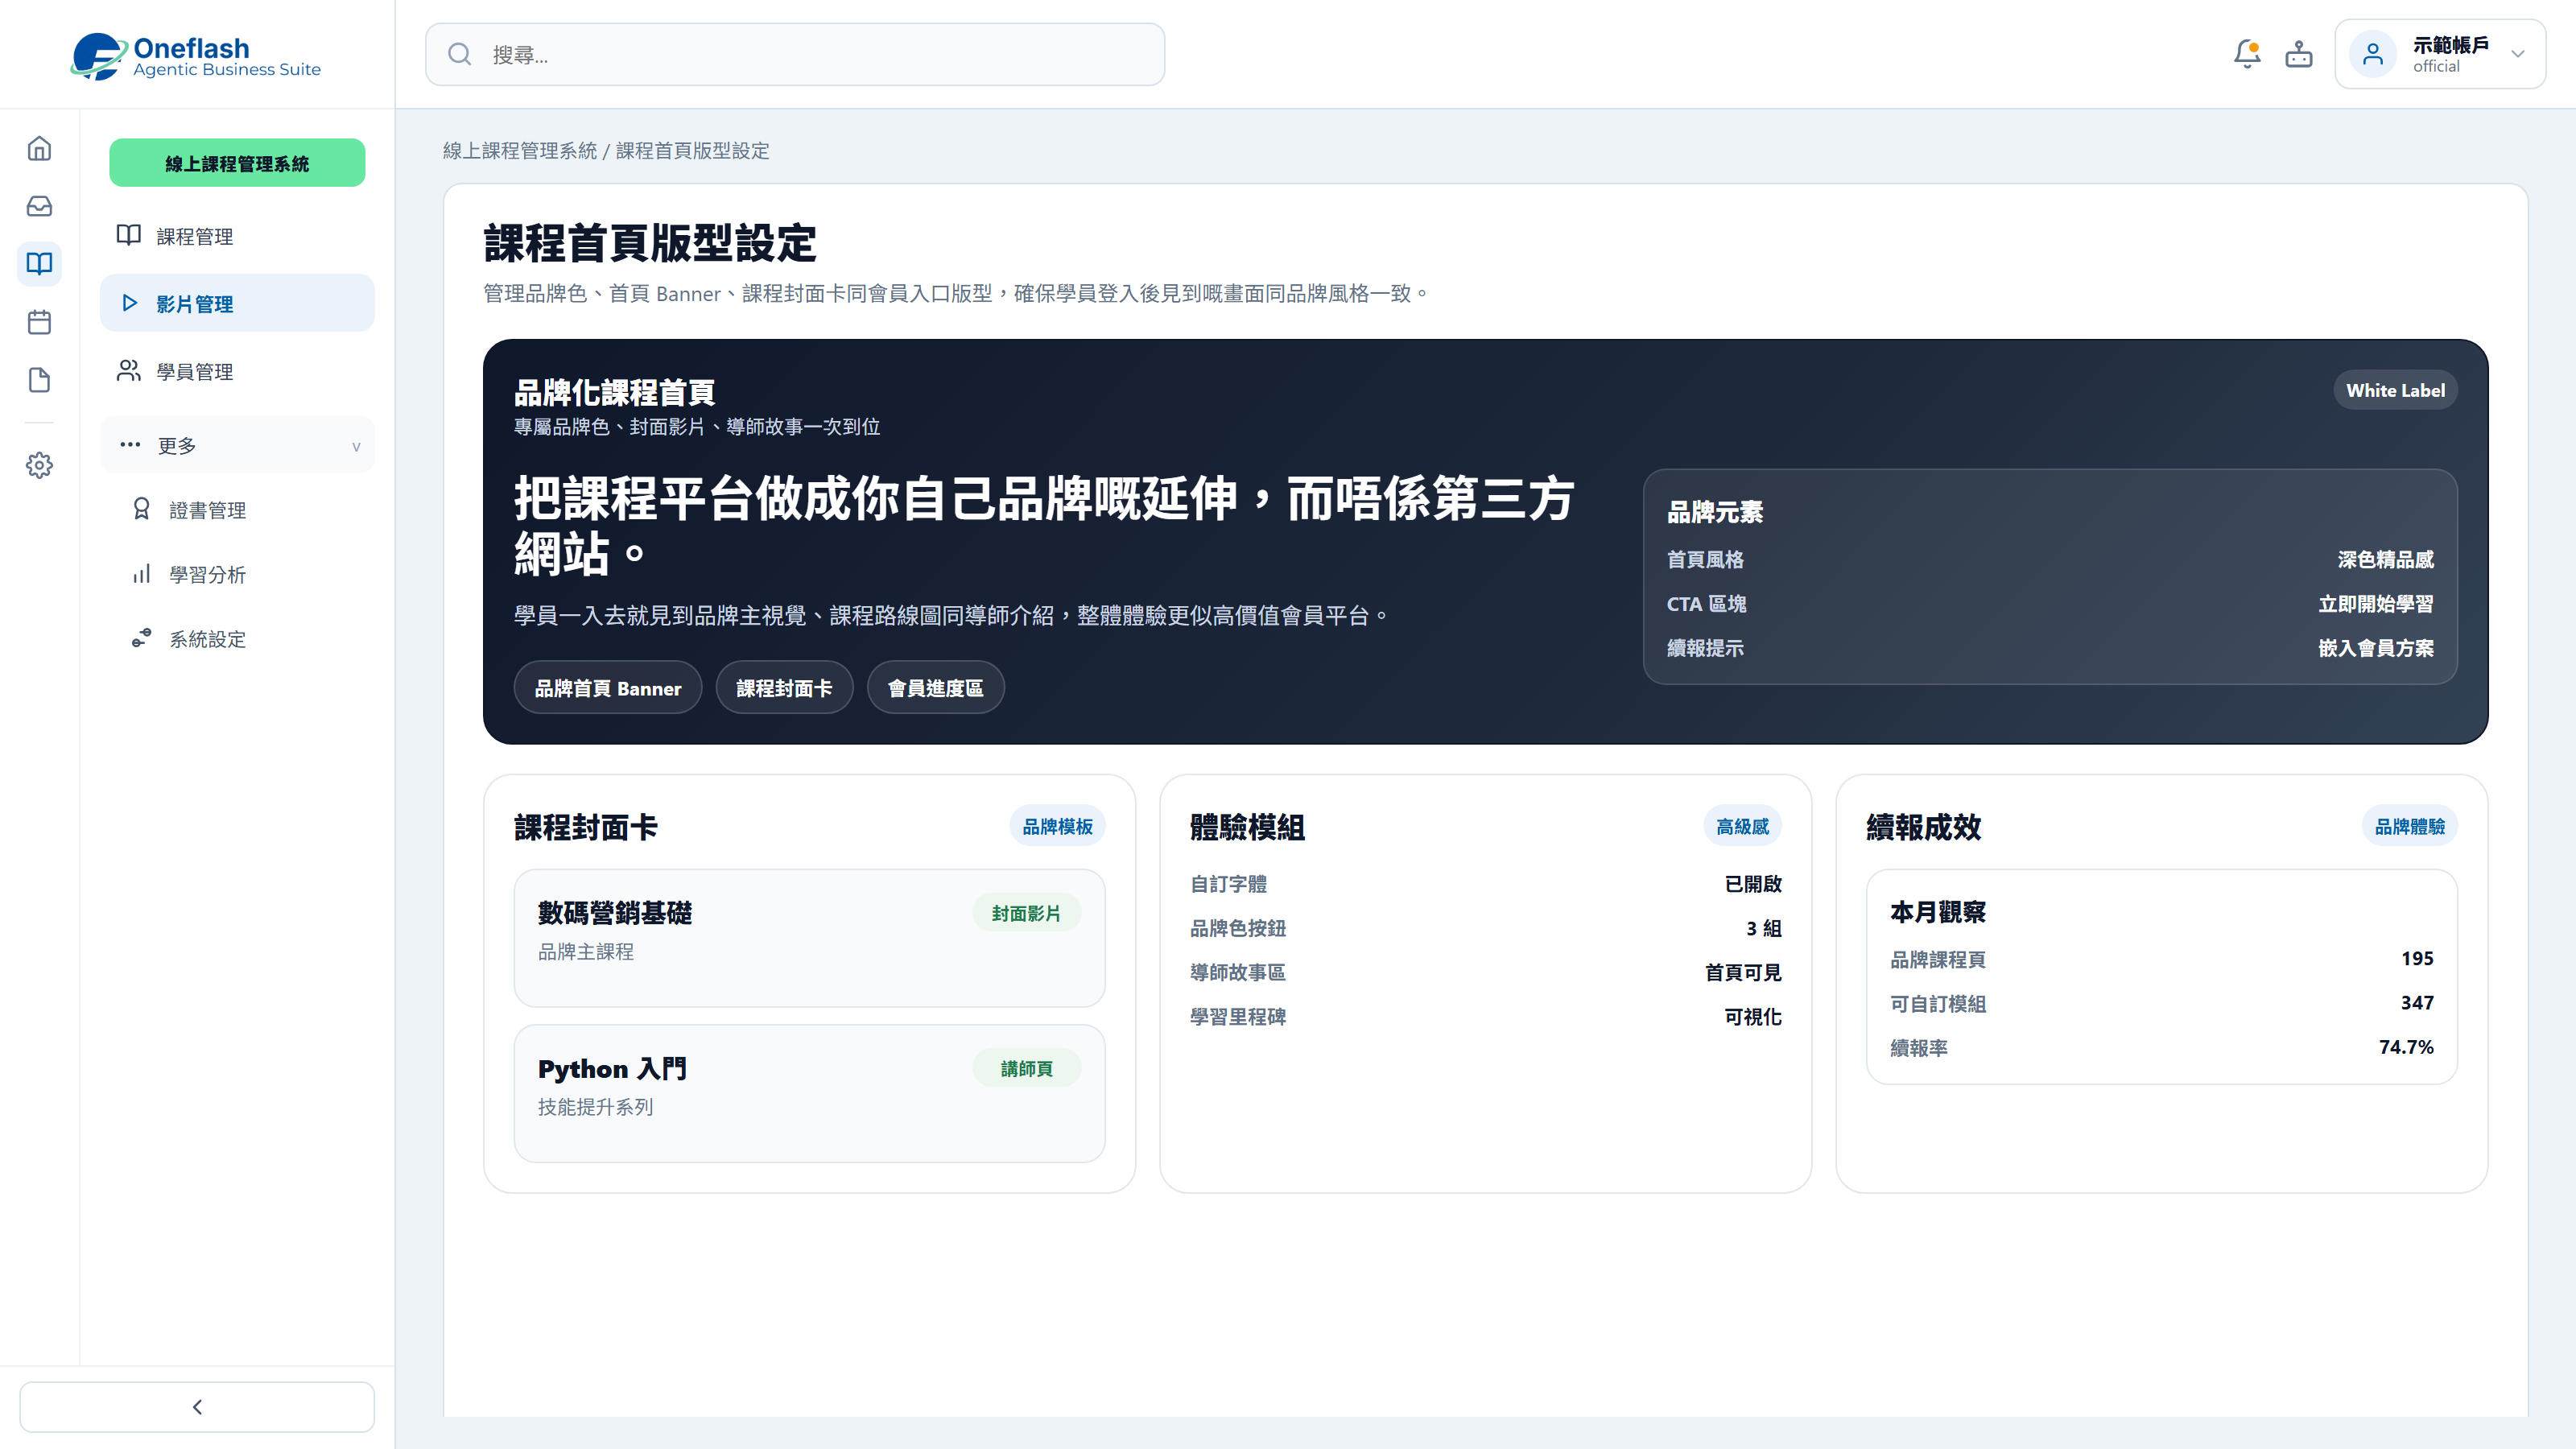Click the nodes icon beside 系統設定
This screenshot has width=2576, height=1449.
click(x=141, y=638)
